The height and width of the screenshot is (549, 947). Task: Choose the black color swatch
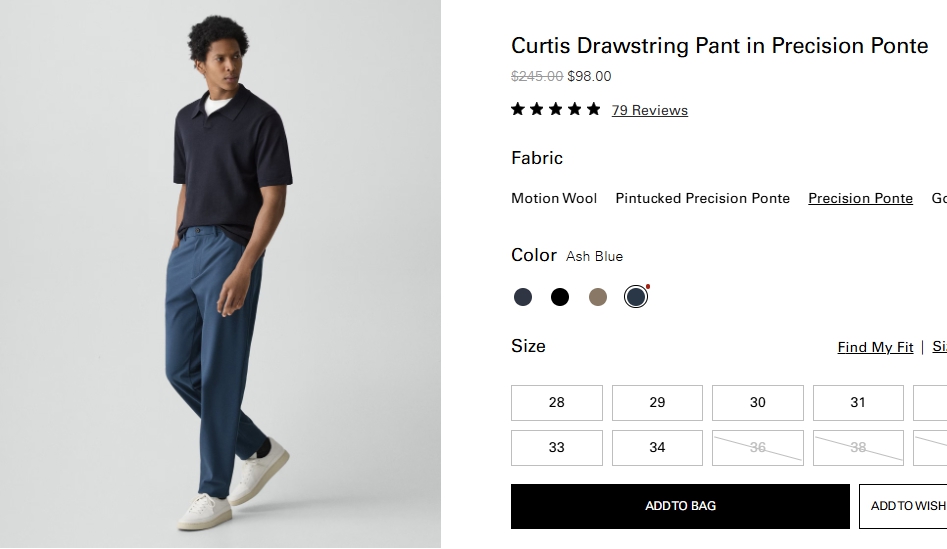click(x=560, y=297)
